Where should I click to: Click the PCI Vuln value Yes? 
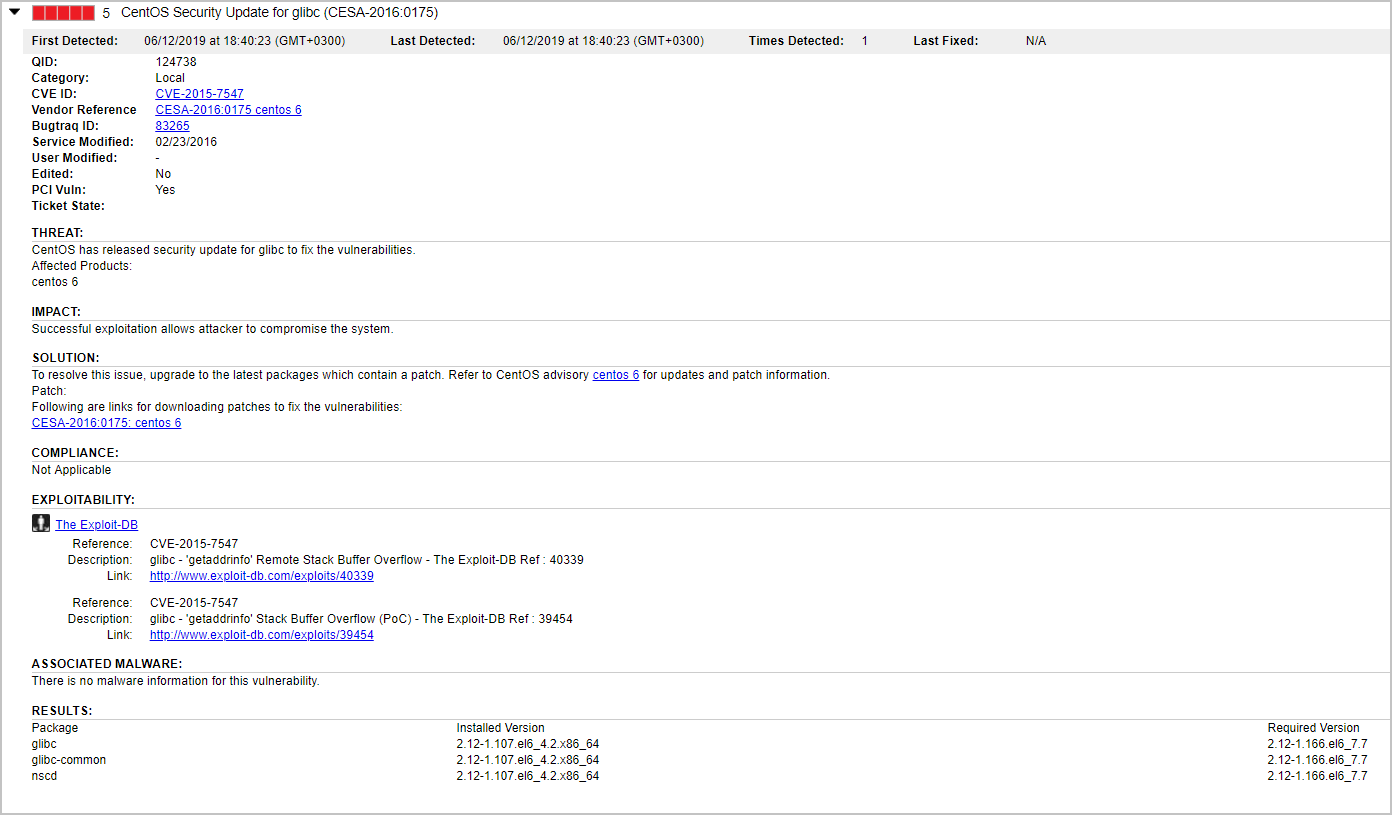coord(165,190)
